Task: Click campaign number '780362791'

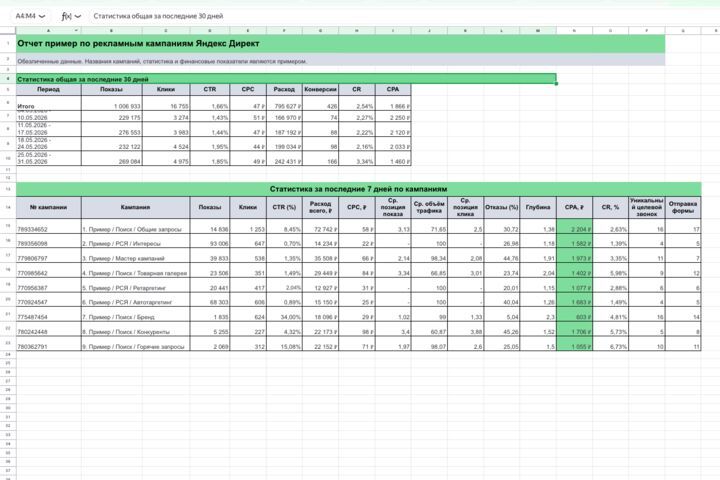Action: point(49,344)
